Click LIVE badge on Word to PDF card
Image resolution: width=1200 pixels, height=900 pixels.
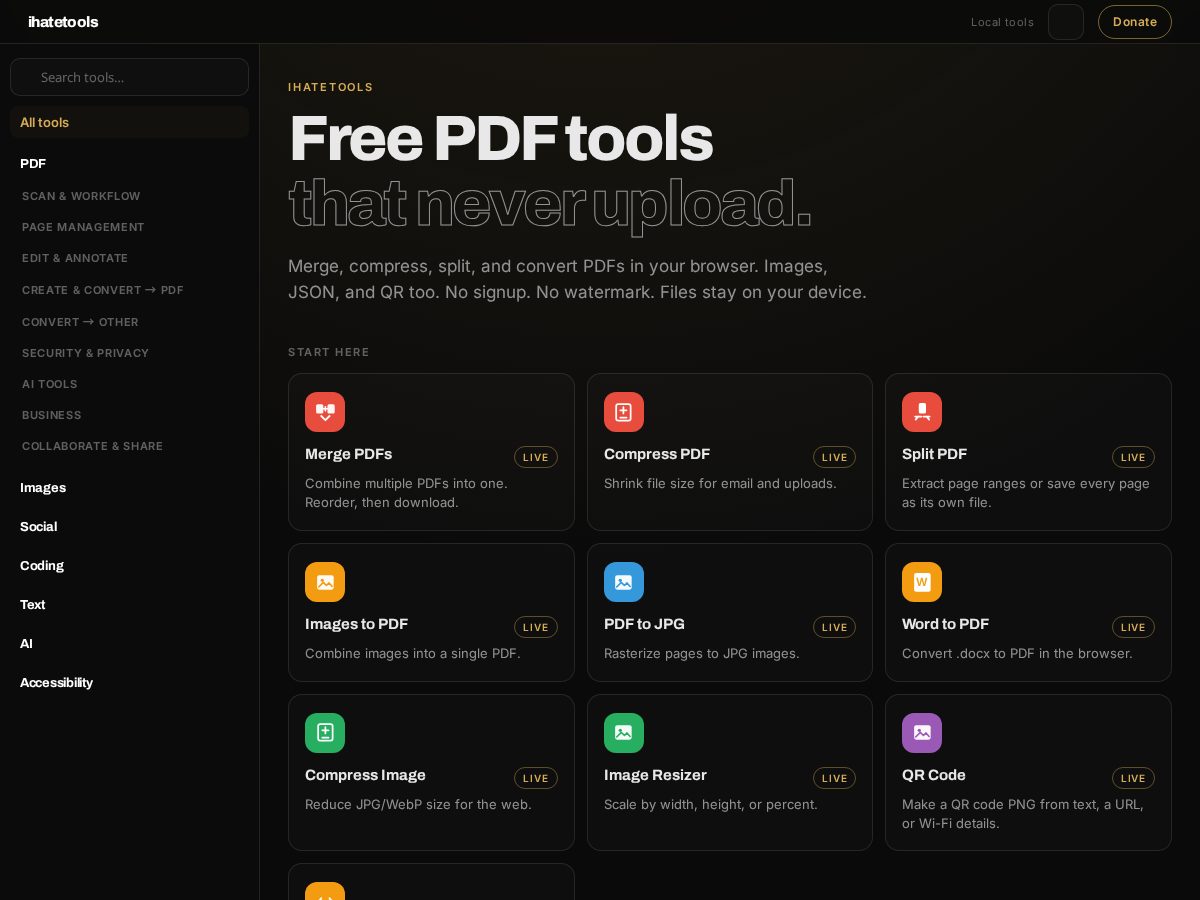coord(1133,627)
